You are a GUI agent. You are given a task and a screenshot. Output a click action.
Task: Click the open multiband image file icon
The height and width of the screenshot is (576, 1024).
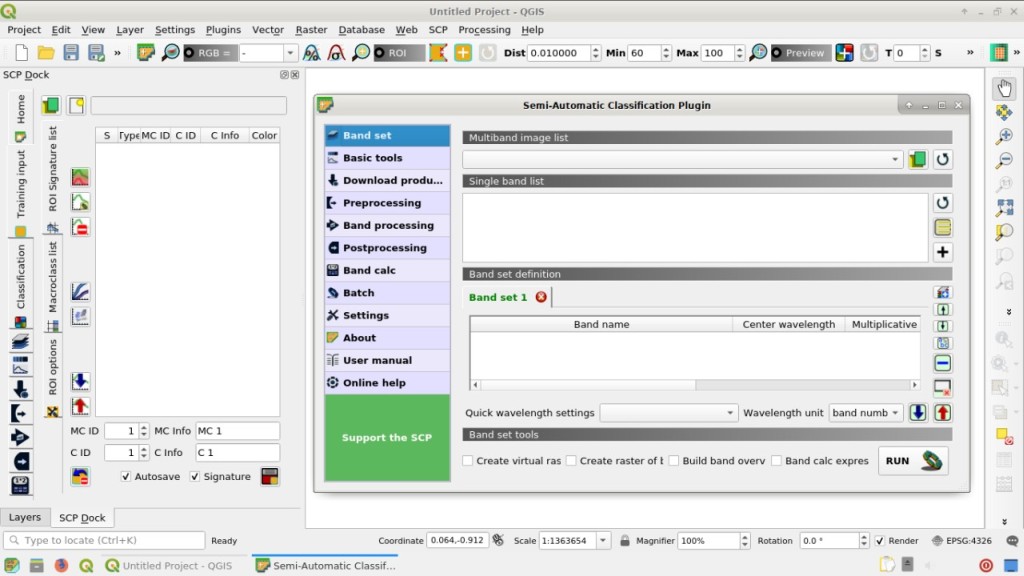point(918,159)
